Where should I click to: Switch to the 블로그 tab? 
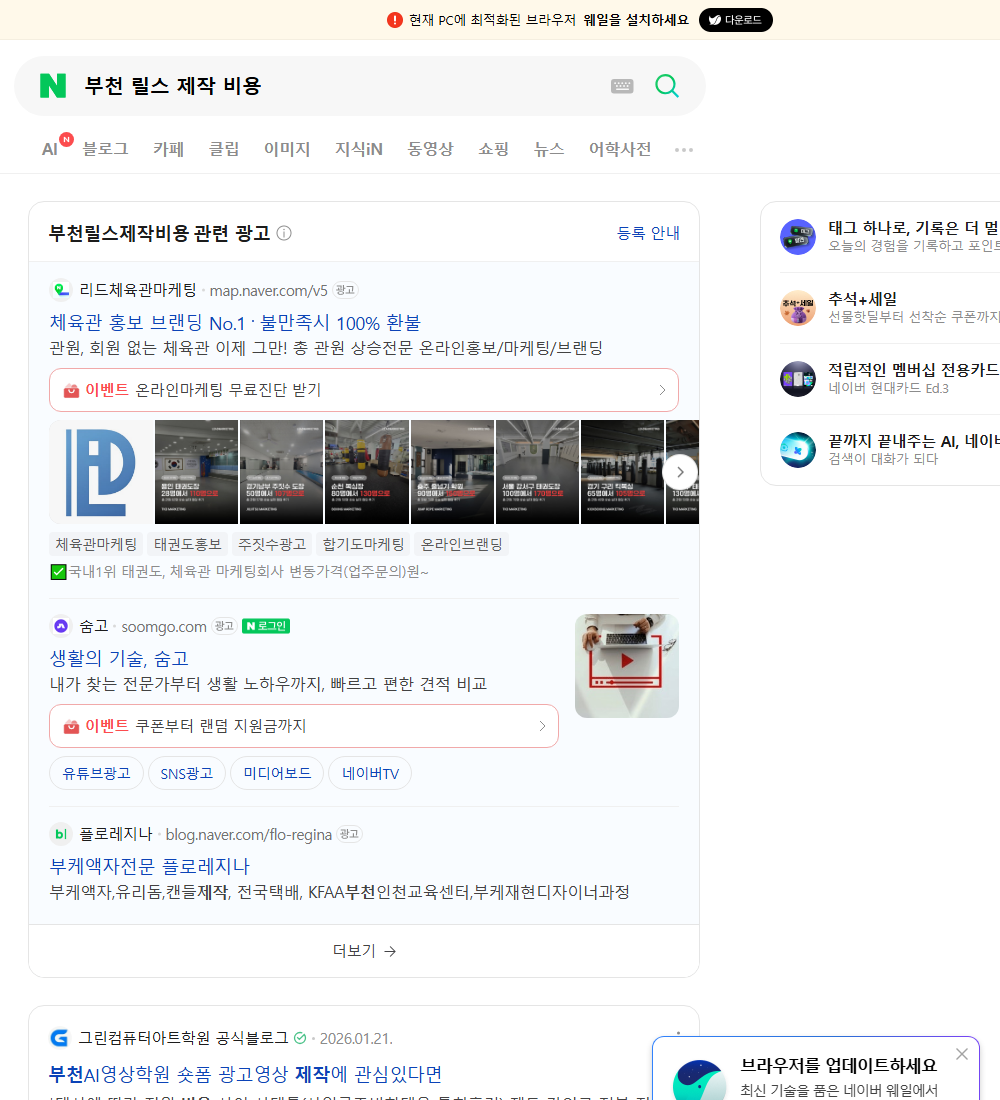[105, 149]
